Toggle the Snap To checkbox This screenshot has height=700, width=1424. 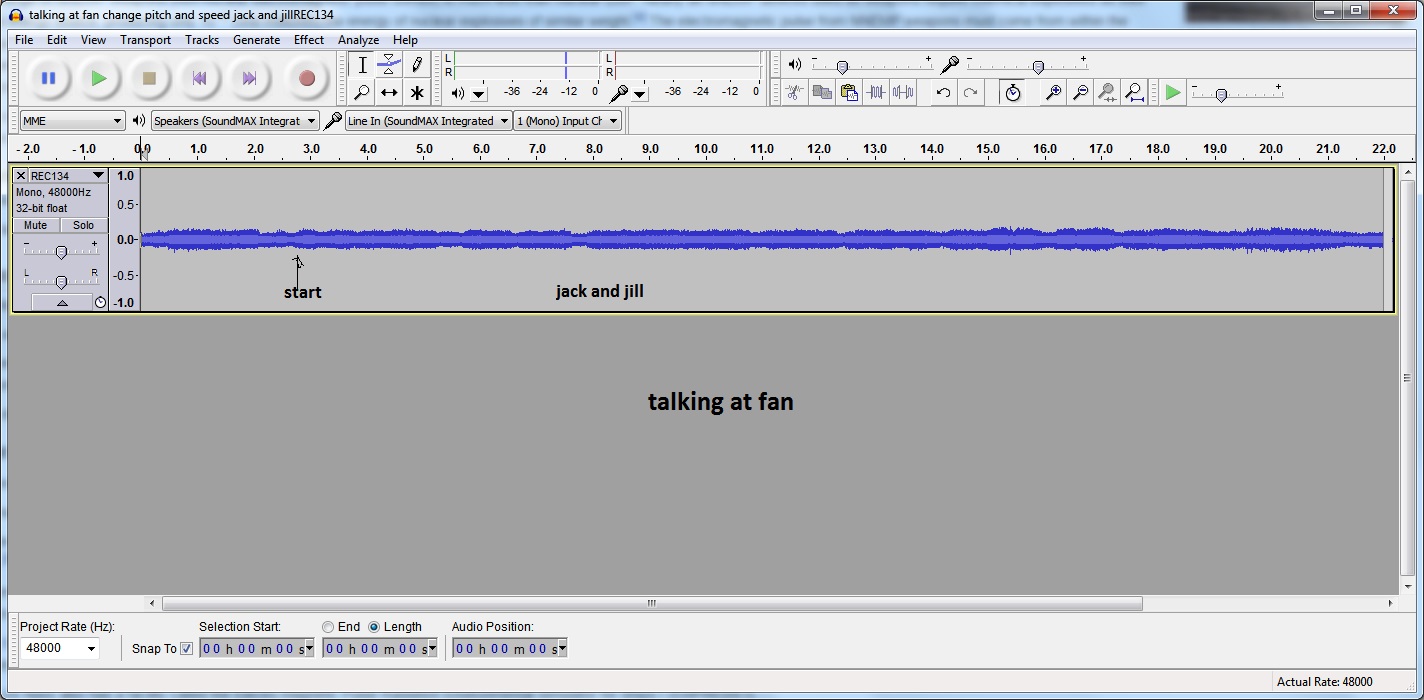[187, 649]
